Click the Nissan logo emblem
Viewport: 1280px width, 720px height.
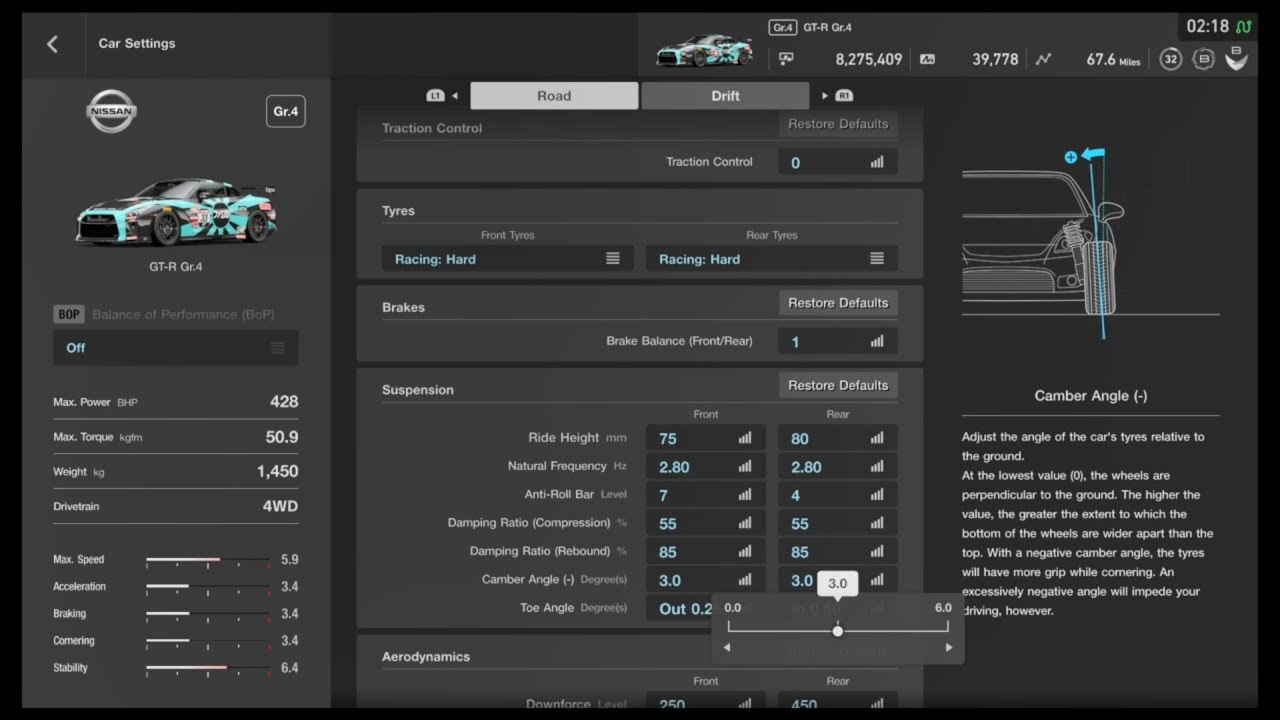[111, 111]
